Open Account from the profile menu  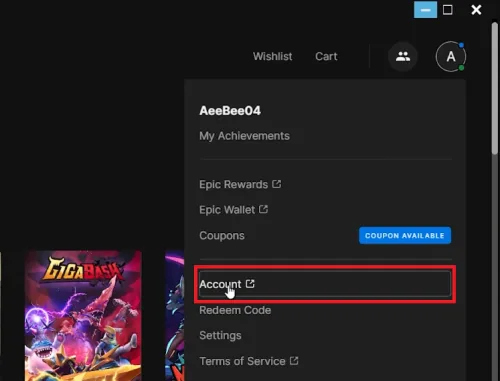click(x=325, y=284)
